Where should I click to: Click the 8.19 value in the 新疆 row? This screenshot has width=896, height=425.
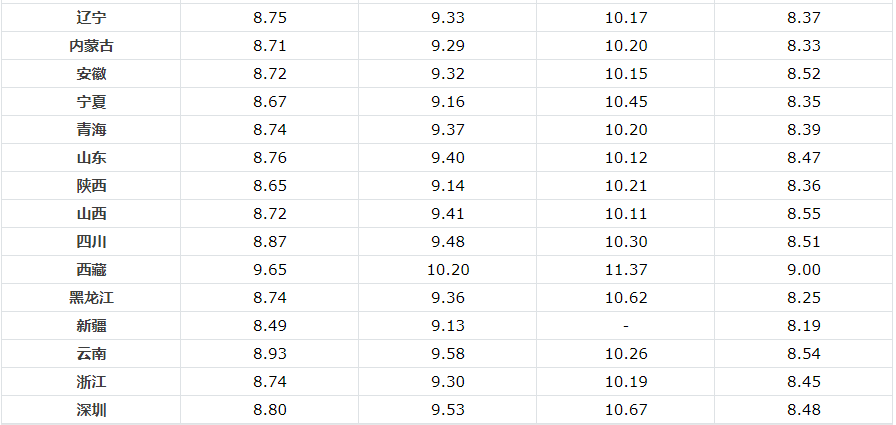point(804,326)
